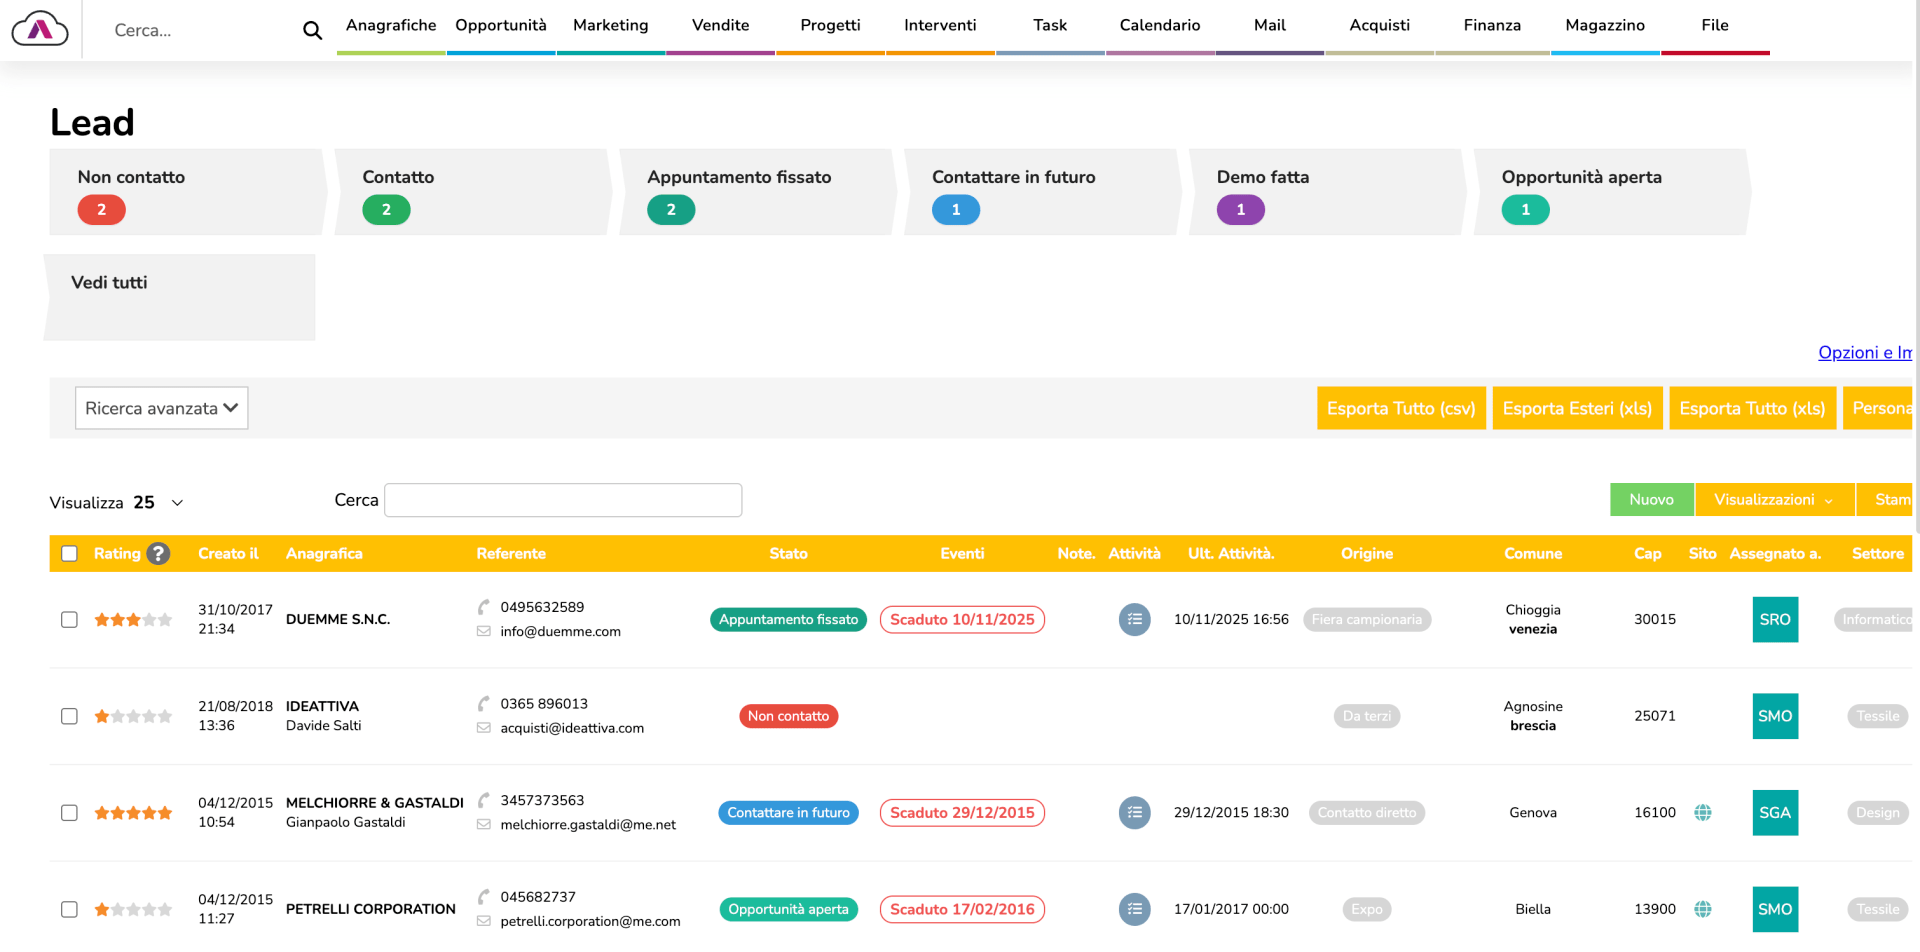Open activity list icon for DUEMME S.N.C.
Image resolution: width=1920 pixels, height=952 pixels.
pos(1134,620)
